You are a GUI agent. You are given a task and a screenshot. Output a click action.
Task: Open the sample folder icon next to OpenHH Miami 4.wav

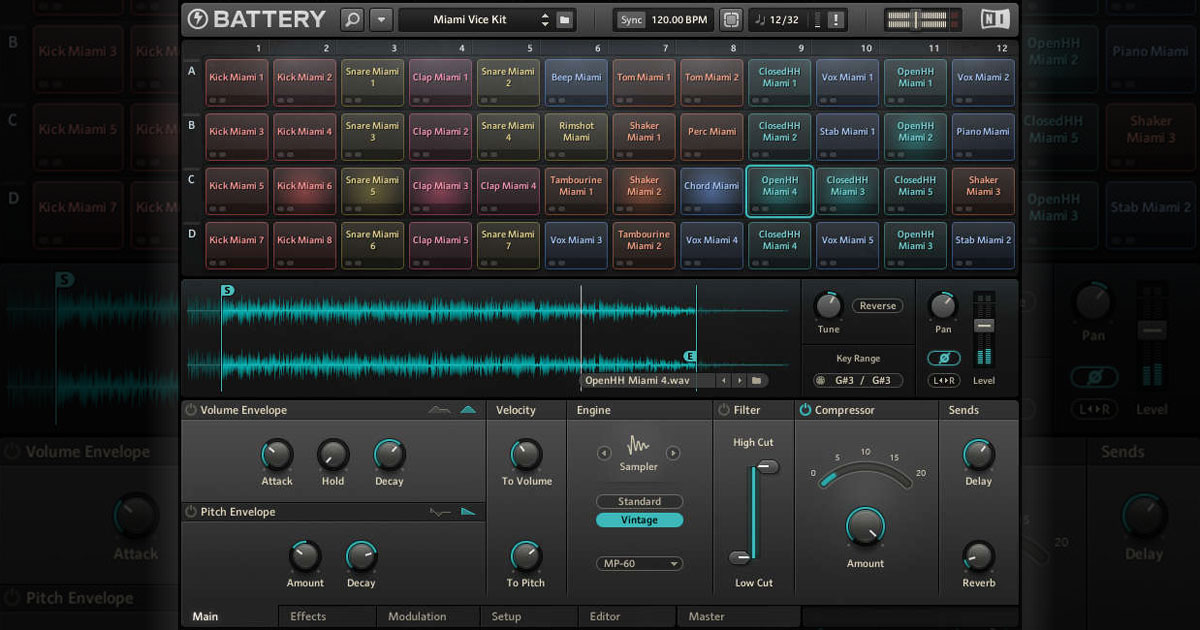(757, 380)
